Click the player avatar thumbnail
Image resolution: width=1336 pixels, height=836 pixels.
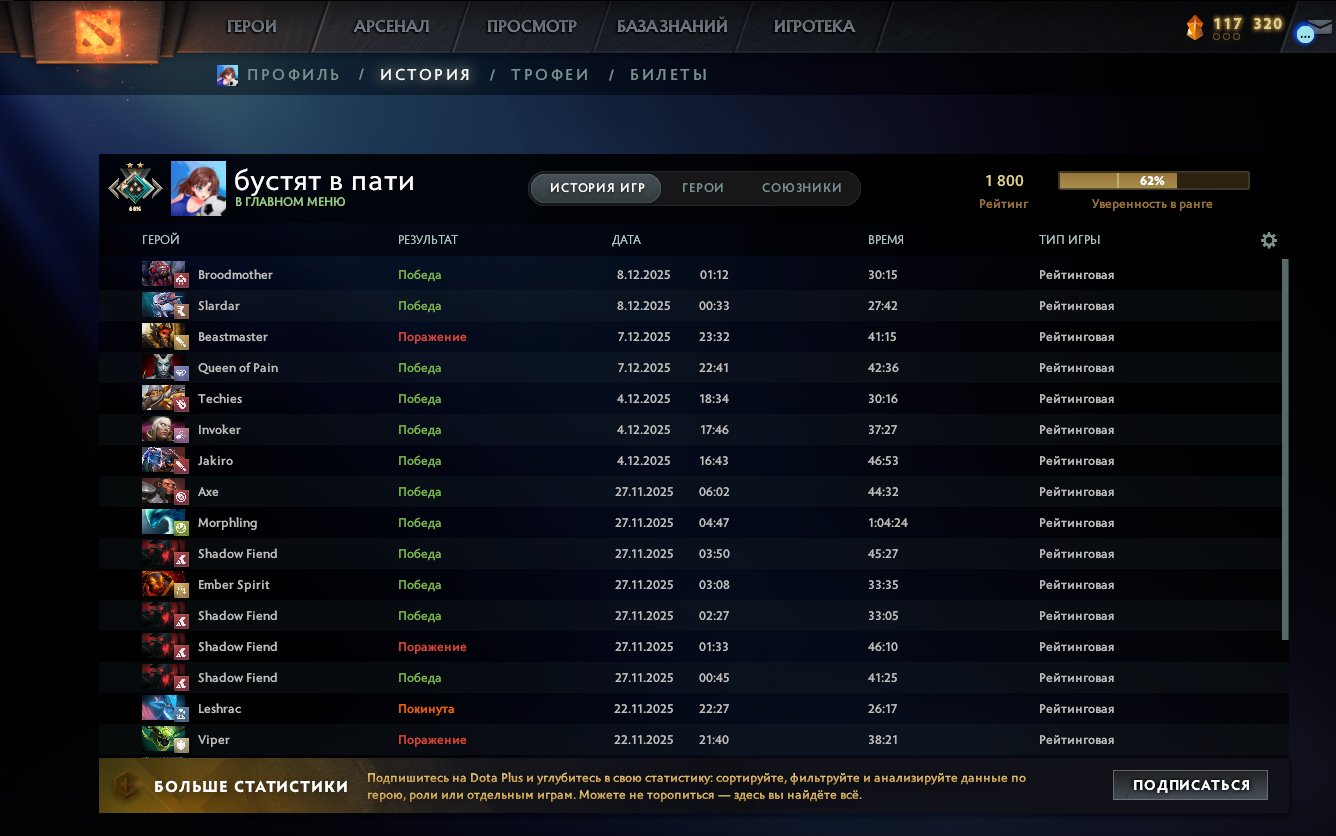[x=198, y=186]
